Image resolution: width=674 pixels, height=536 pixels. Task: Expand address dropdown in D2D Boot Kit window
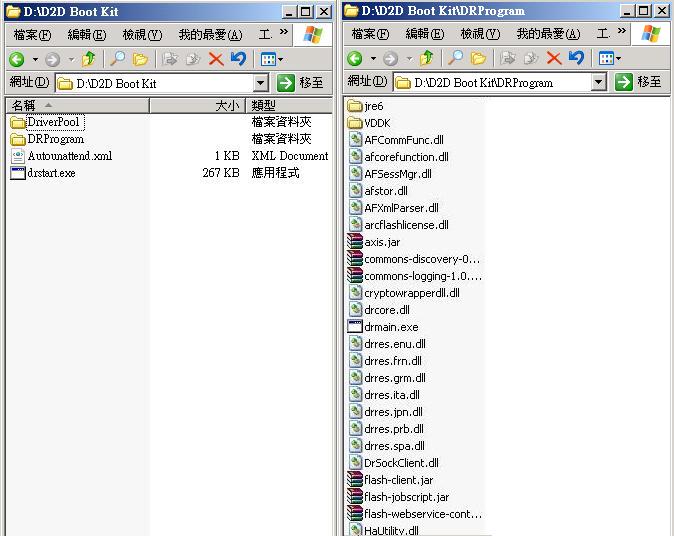click(x=260, y=83)
